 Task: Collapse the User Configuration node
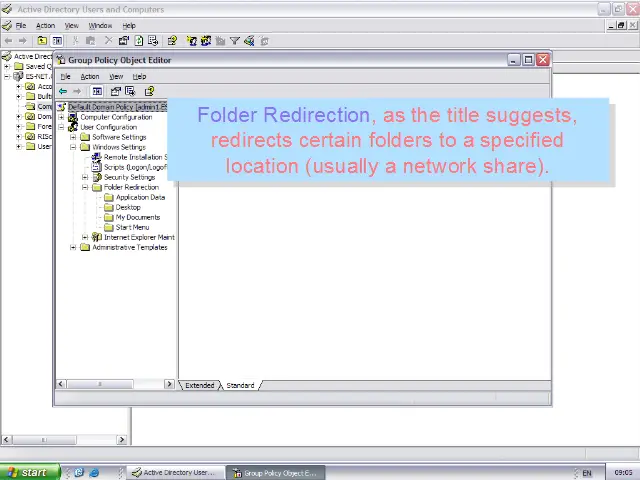click(61, 127)
